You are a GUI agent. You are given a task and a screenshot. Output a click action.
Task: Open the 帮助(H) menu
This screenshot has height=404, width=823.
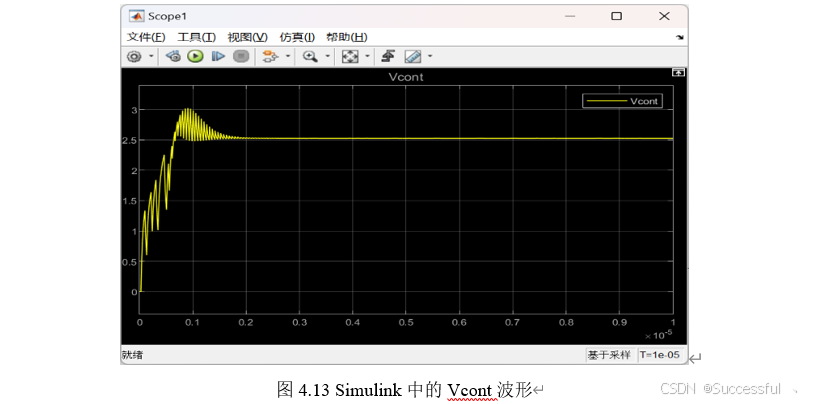point(346,37)
